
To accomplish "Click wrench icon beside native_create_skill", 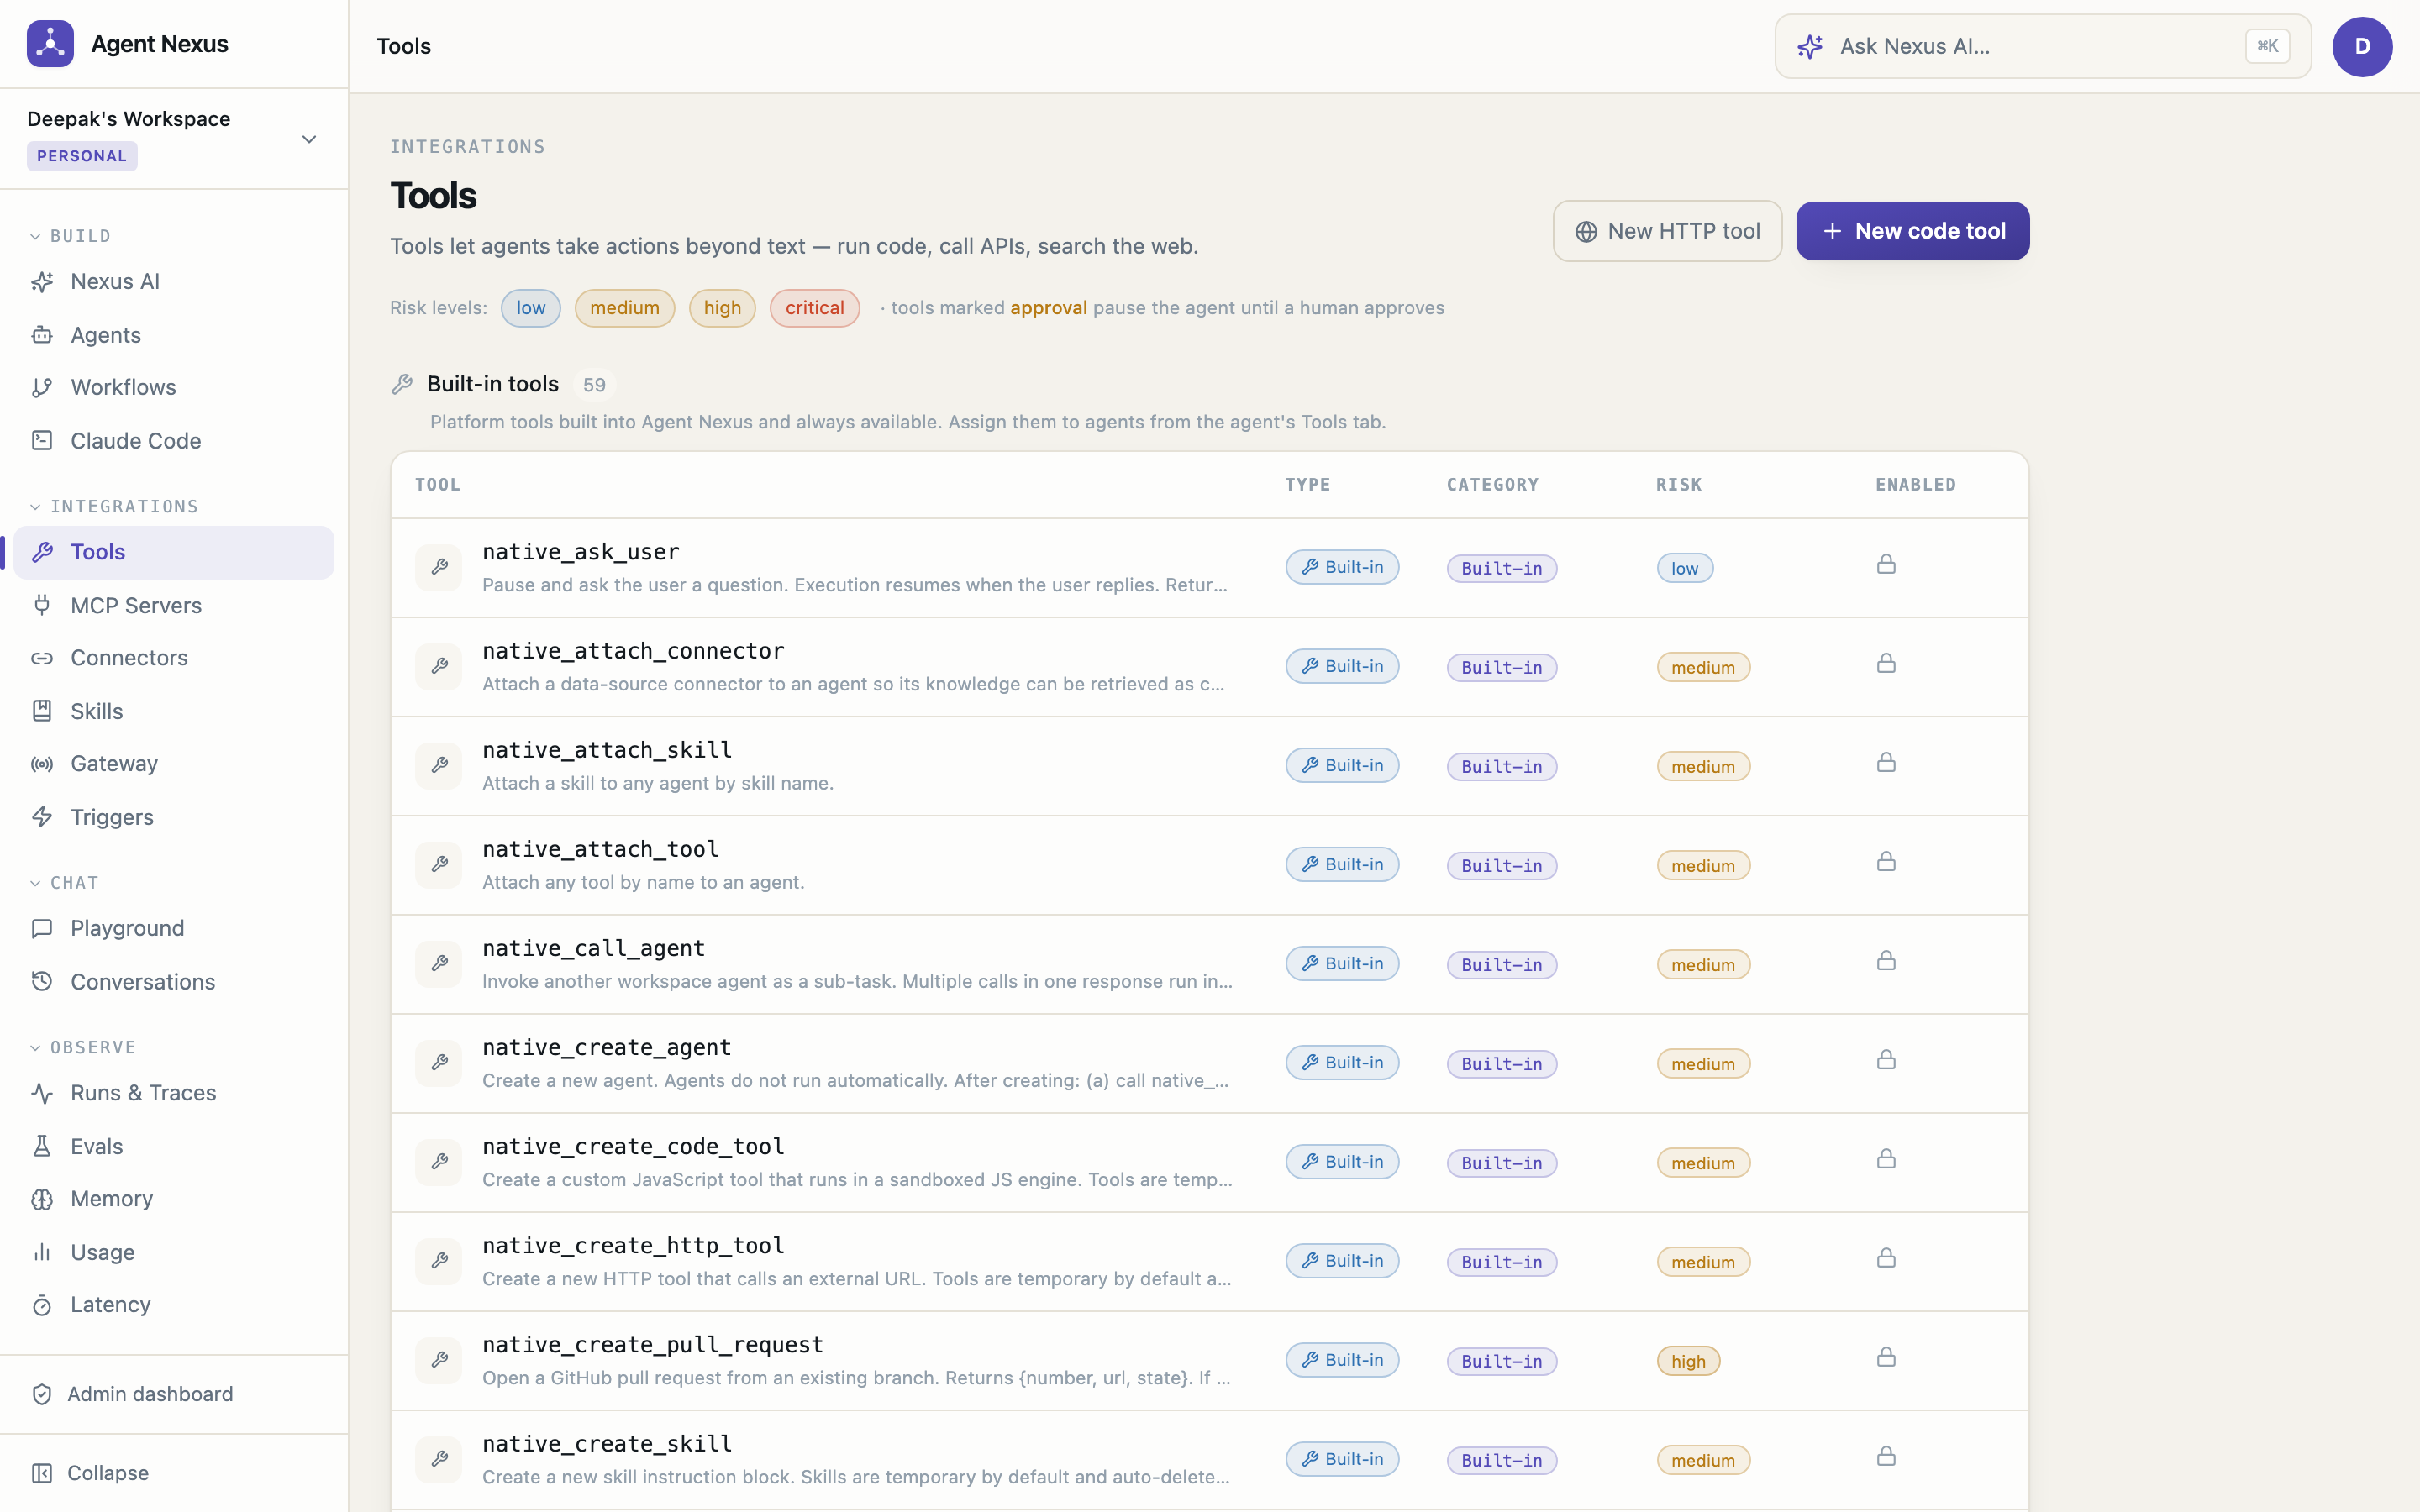I will [439, 1459].
